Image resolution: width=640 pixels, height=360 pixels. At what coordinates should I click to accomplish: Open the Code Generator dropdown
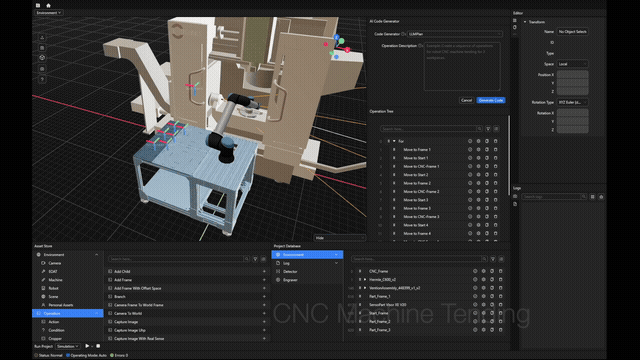point(455,34)
